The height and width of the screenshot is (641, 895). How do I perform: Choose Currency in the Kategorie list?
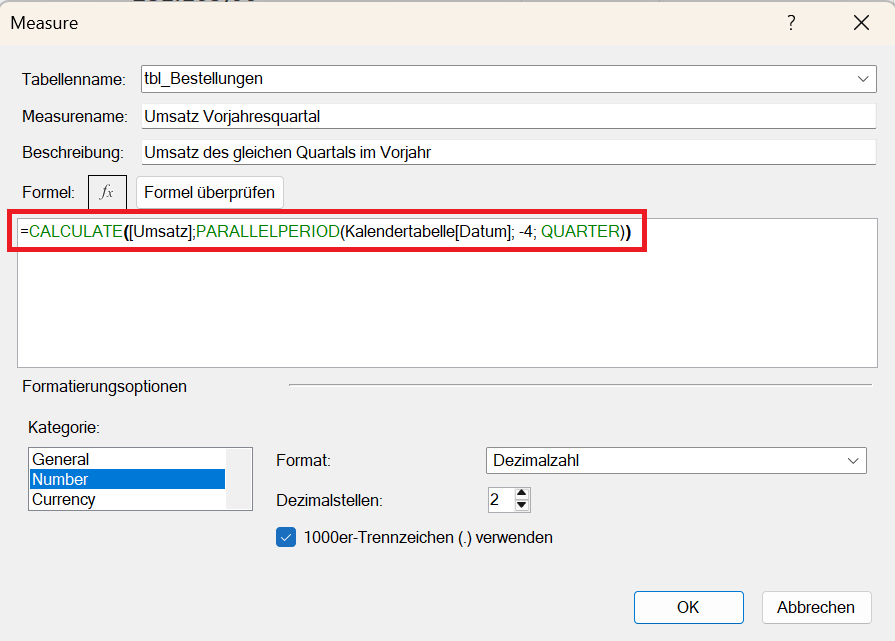coord(64,499)
